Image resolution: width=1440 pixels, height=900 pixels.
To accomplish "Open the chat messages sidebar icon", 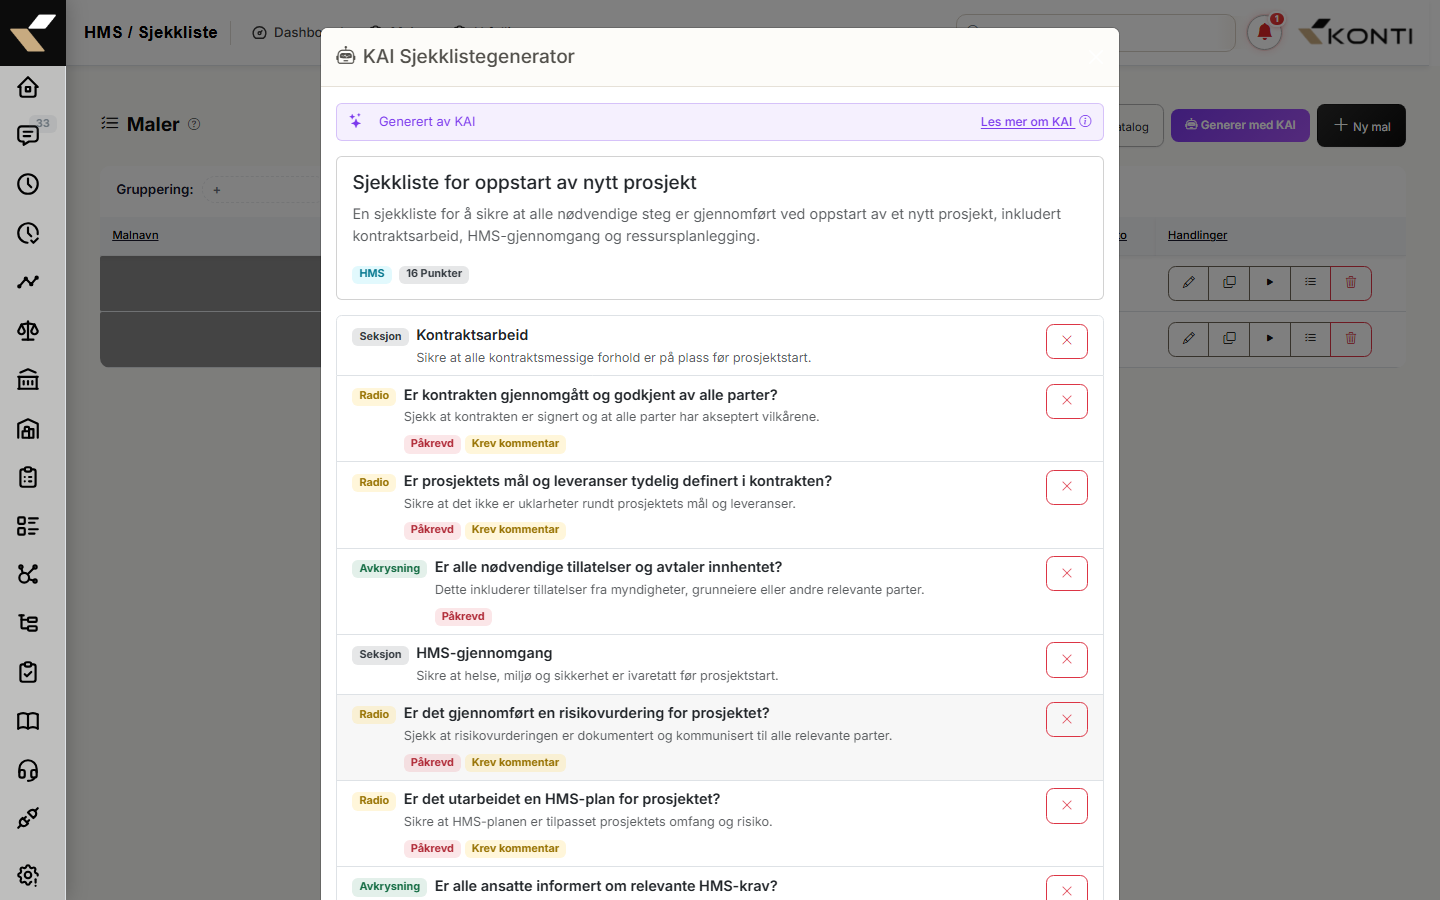I will pos(28,135).
